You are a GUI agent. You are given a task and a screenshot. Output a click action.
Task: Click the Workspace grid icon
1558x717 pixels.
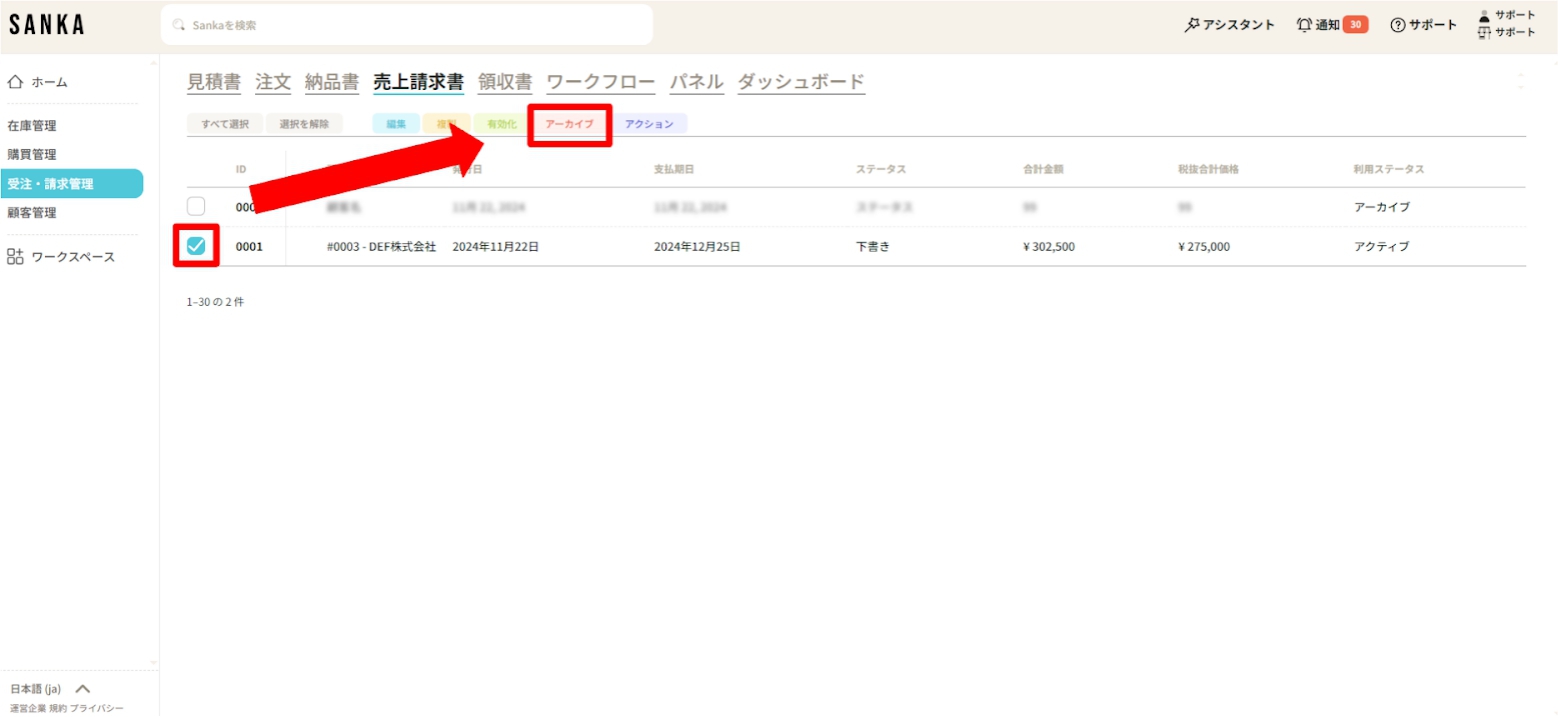(x=15, y=257)
